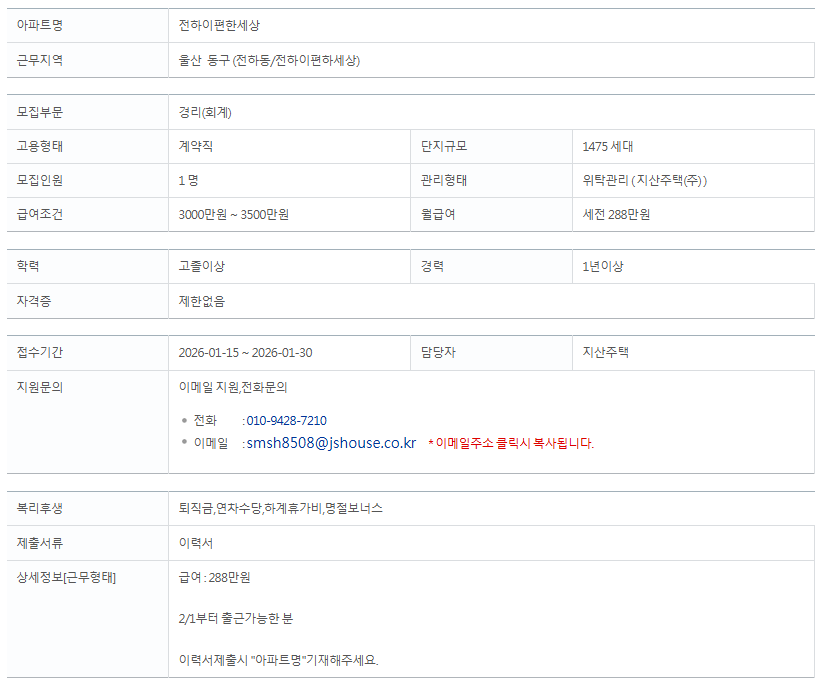Click the salary range 3000만원 ~ 3500만원
This screenshot has width=825, height=688.
click(x=234, y=215)
